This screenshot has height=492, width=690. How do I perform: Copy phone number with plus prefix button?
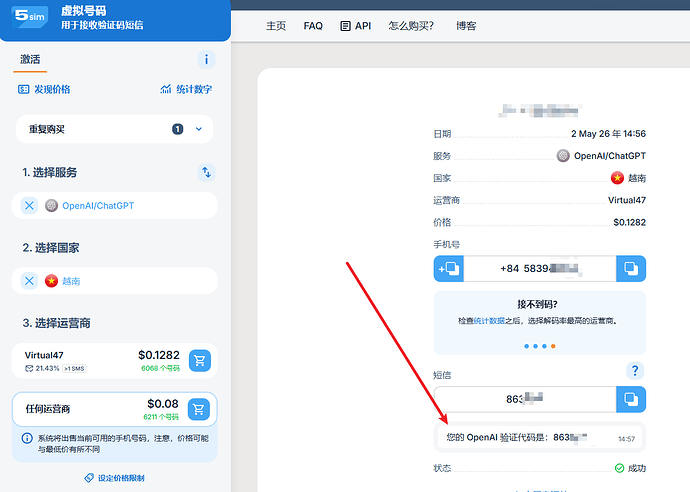click(x=448, y=268)
